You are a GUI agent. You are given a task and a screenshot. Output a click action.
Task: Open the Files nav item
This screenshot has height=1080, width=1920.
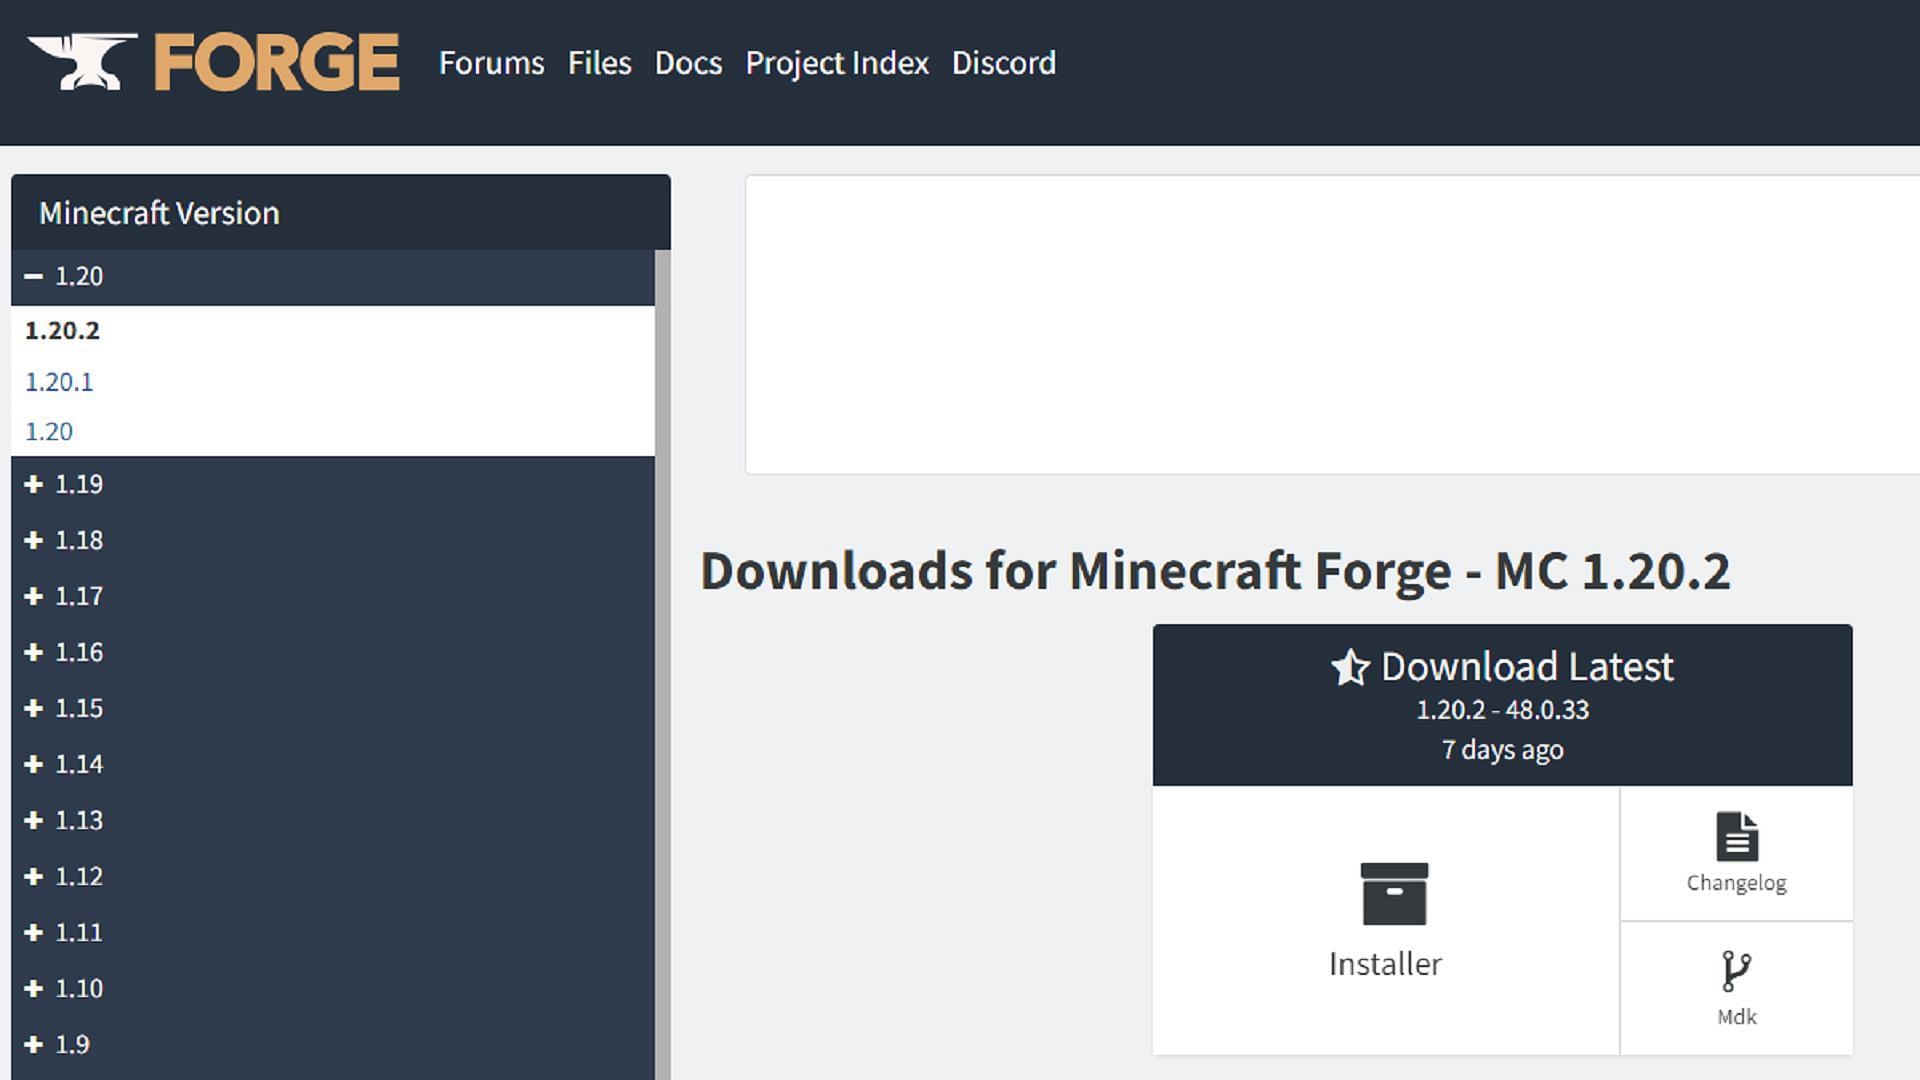pyautogui.click(x=599, y=63)
